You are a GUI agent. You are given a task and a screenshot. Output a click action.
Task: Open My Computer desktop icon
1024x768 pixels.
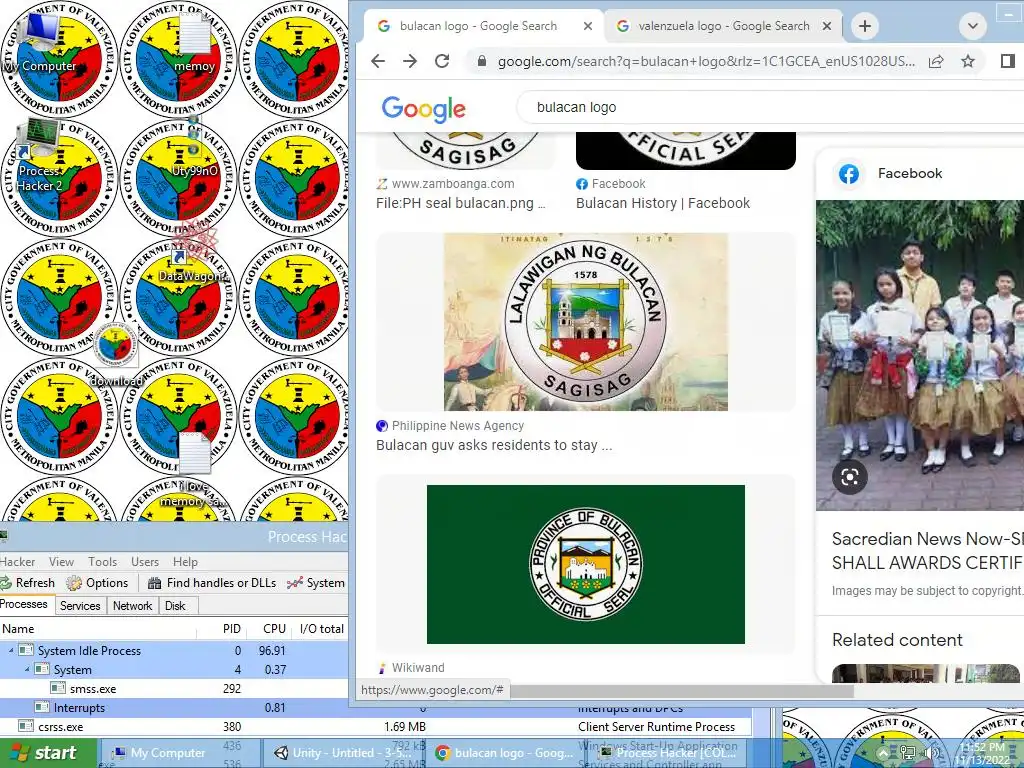pyautogui.click(x=40, y=40)
